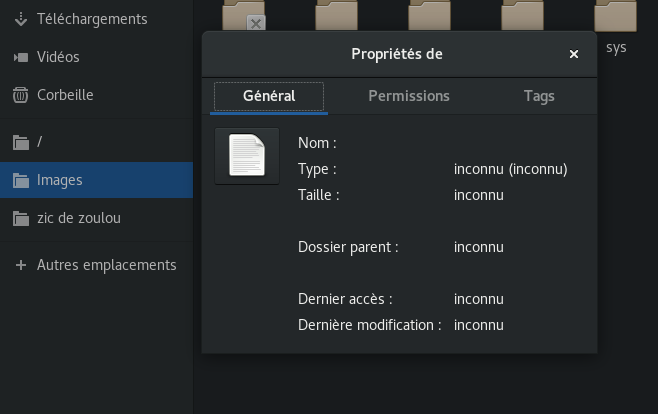Screen dimensions: 658x414
Task: Click the Propriétés de title bar
Action: click(x=397, y=54)
